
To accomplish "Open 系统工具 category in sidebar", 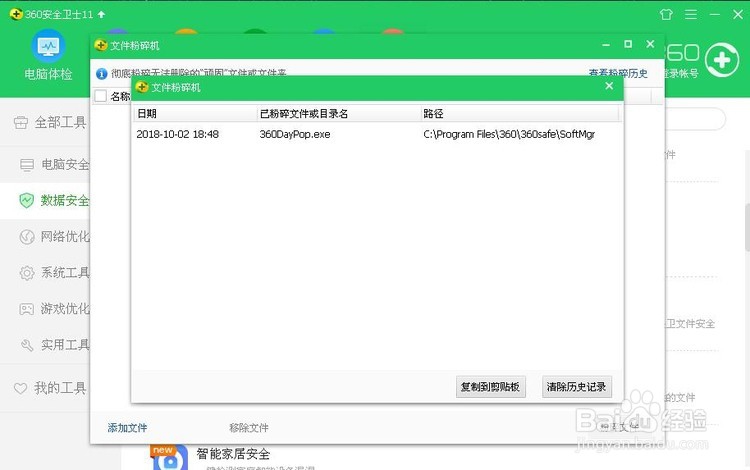I will click(x=54, y=273).
